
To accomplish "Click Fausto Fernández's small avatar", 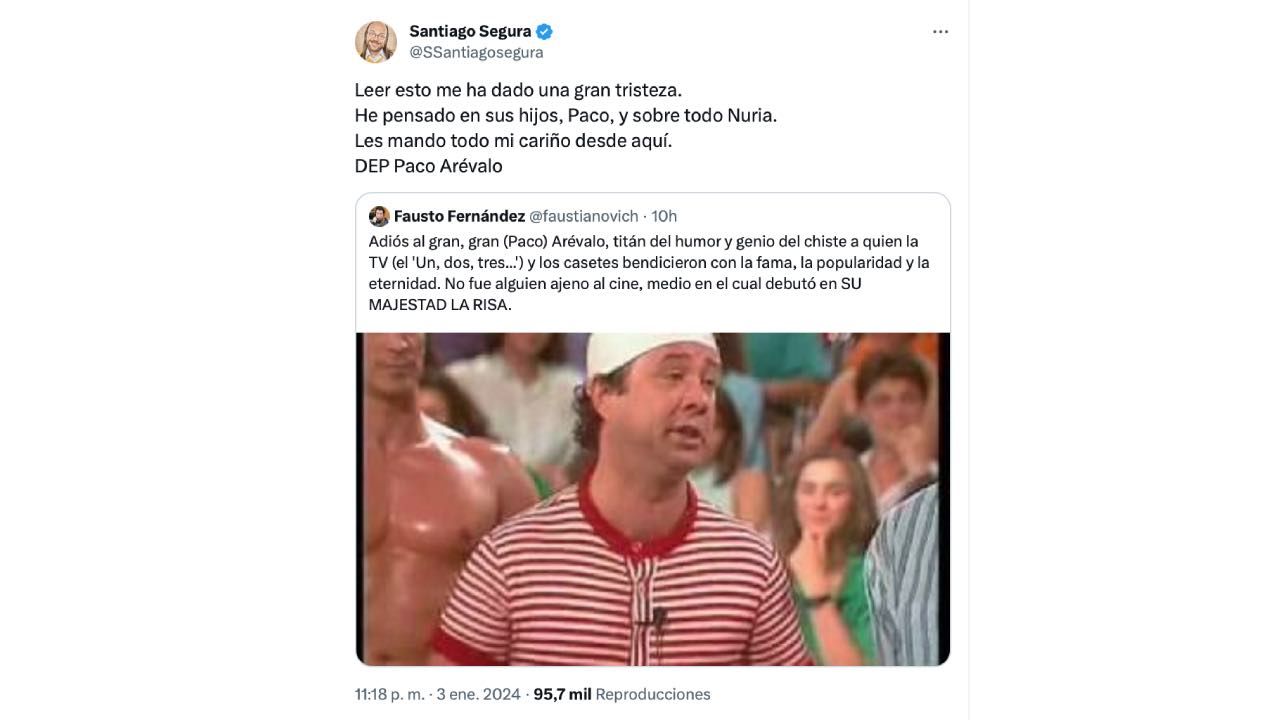I will [x=379, y=216].
